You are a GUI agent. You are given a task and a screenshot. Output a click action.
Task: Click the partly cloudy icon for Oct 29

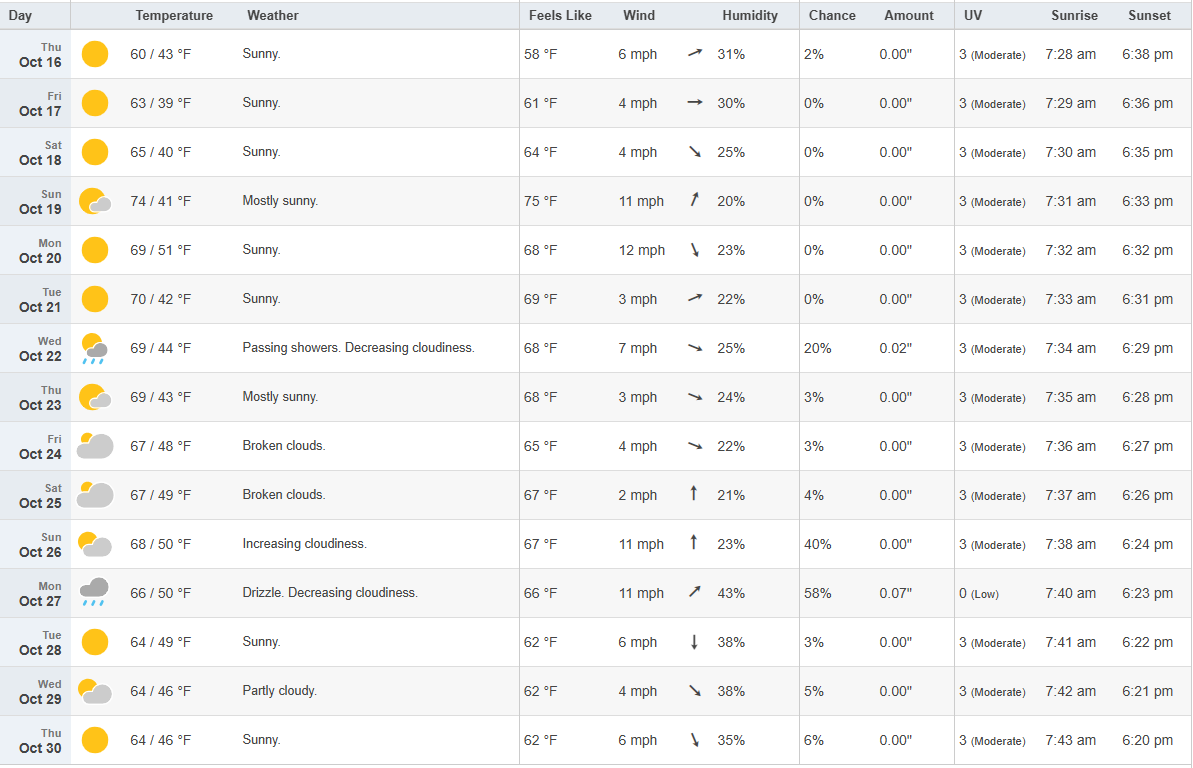tap(95, 691)
